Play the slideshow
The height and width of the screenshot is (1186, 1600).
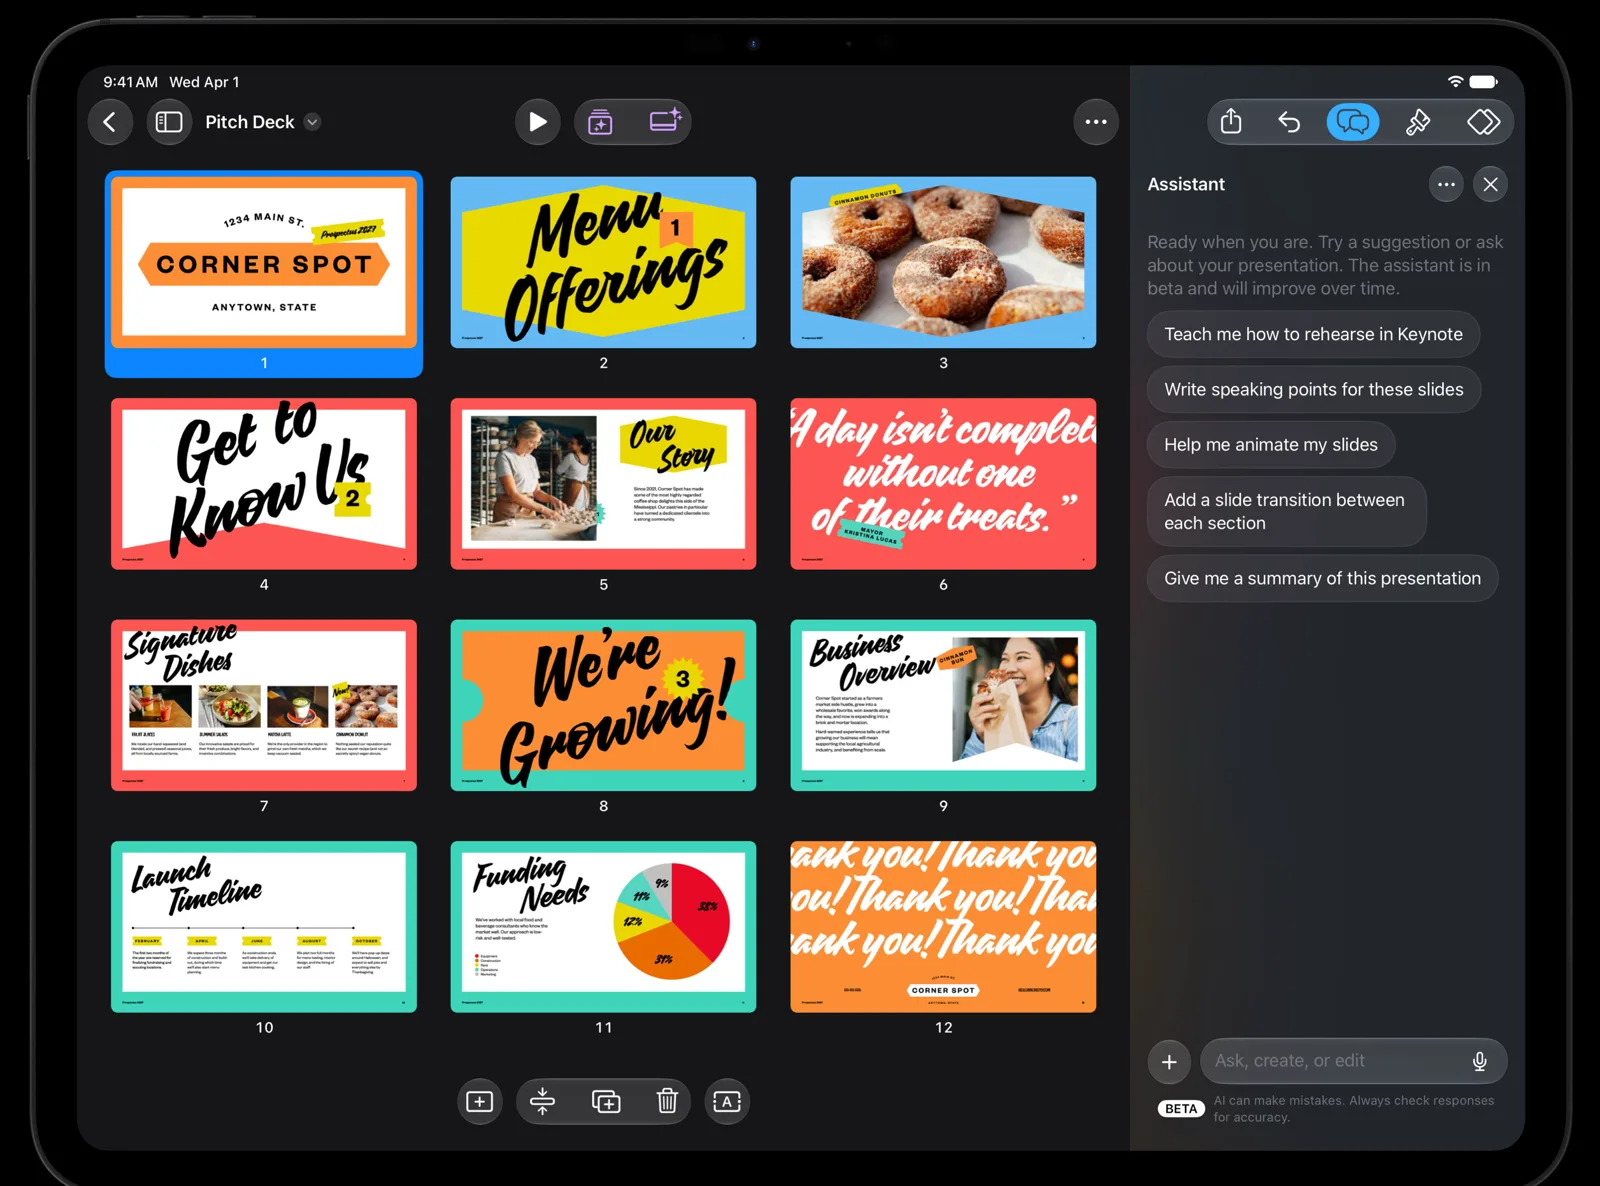pyautogui.click(x=538, y=122)
